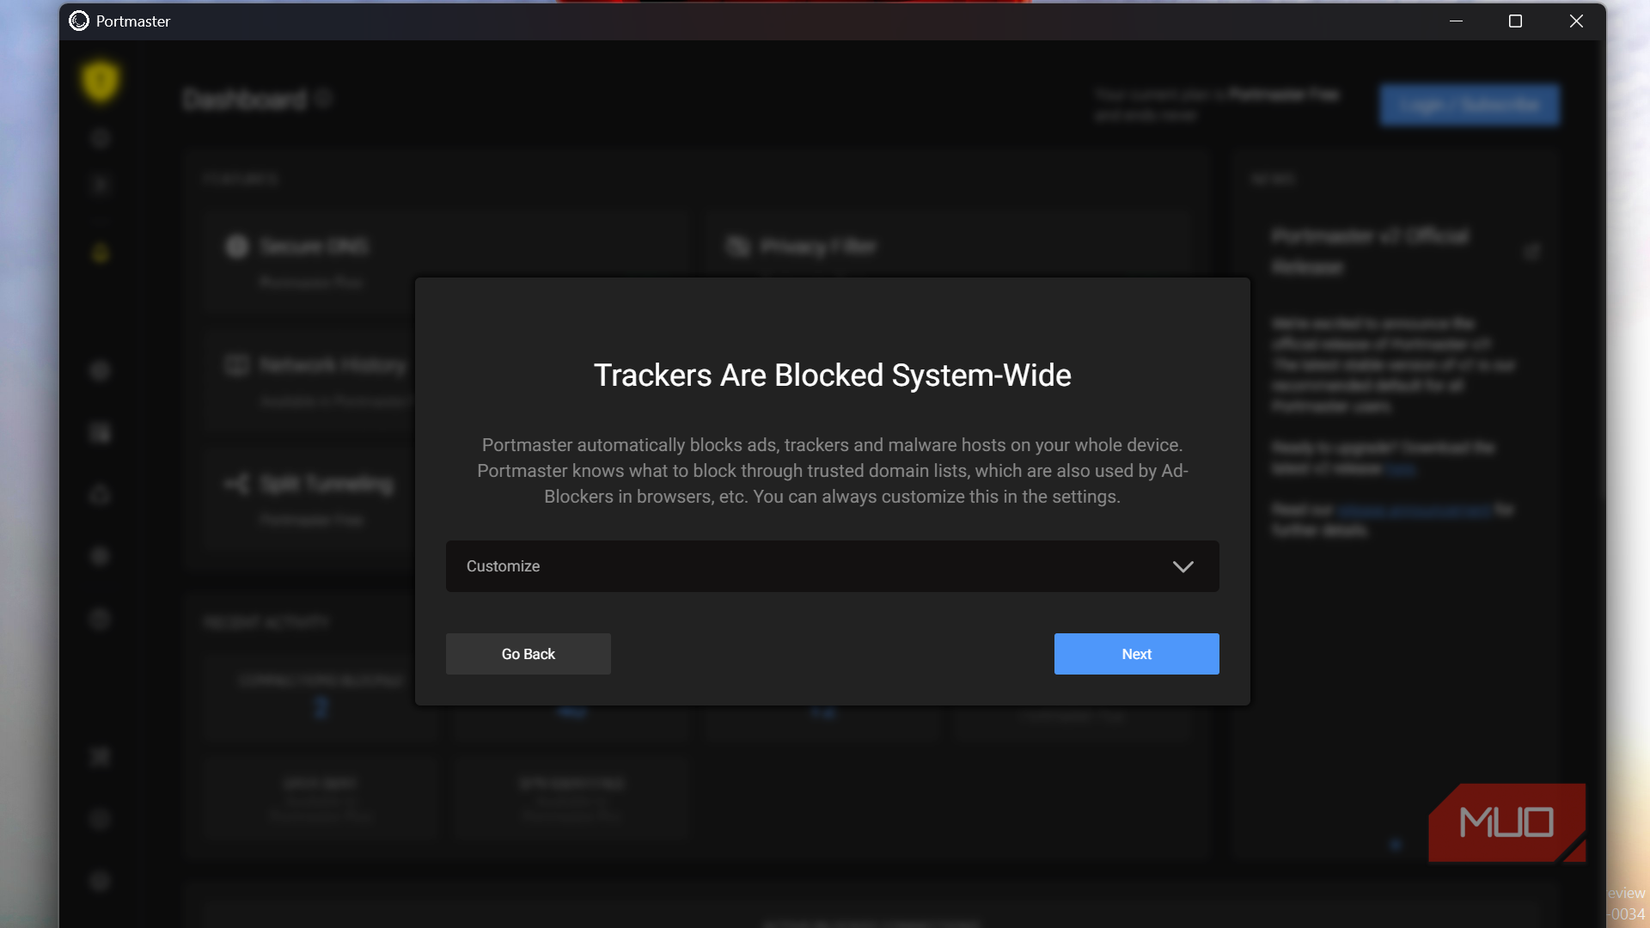Click the Next button

pos(1136,654)
